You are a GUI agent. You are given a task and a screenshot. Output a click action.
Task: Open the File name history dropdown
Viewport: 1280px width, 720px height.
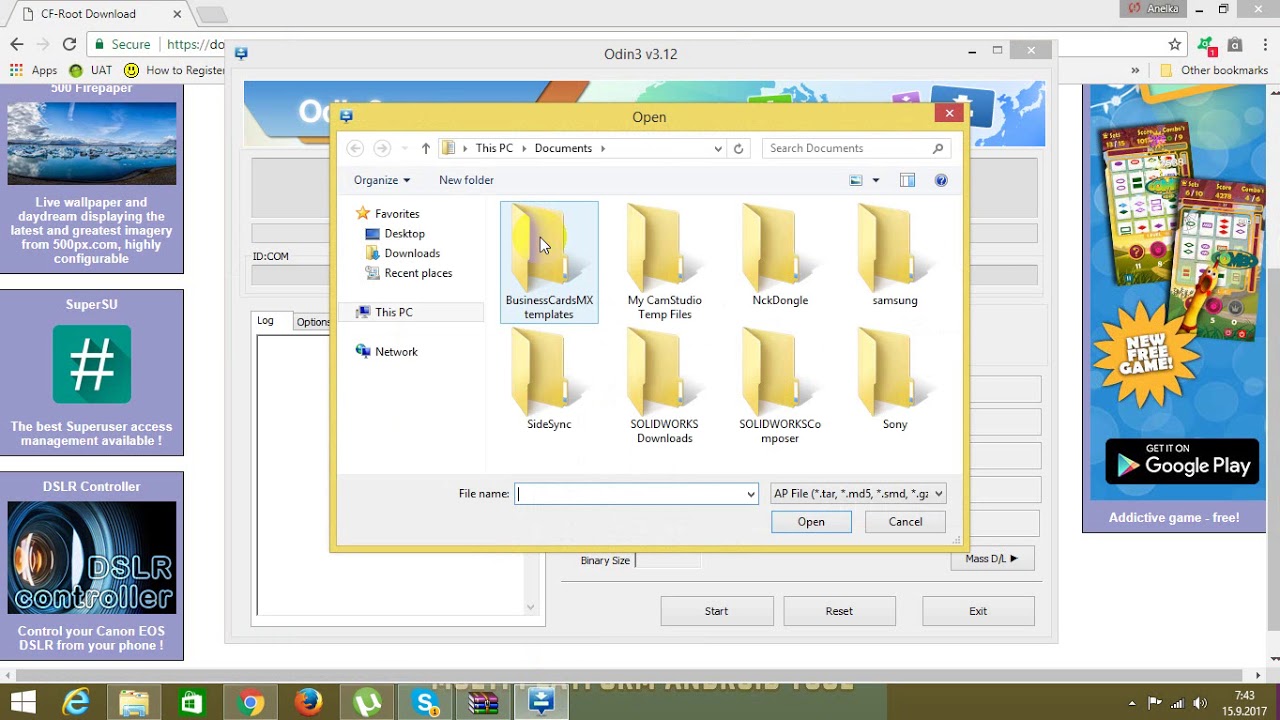coord(750,494)
